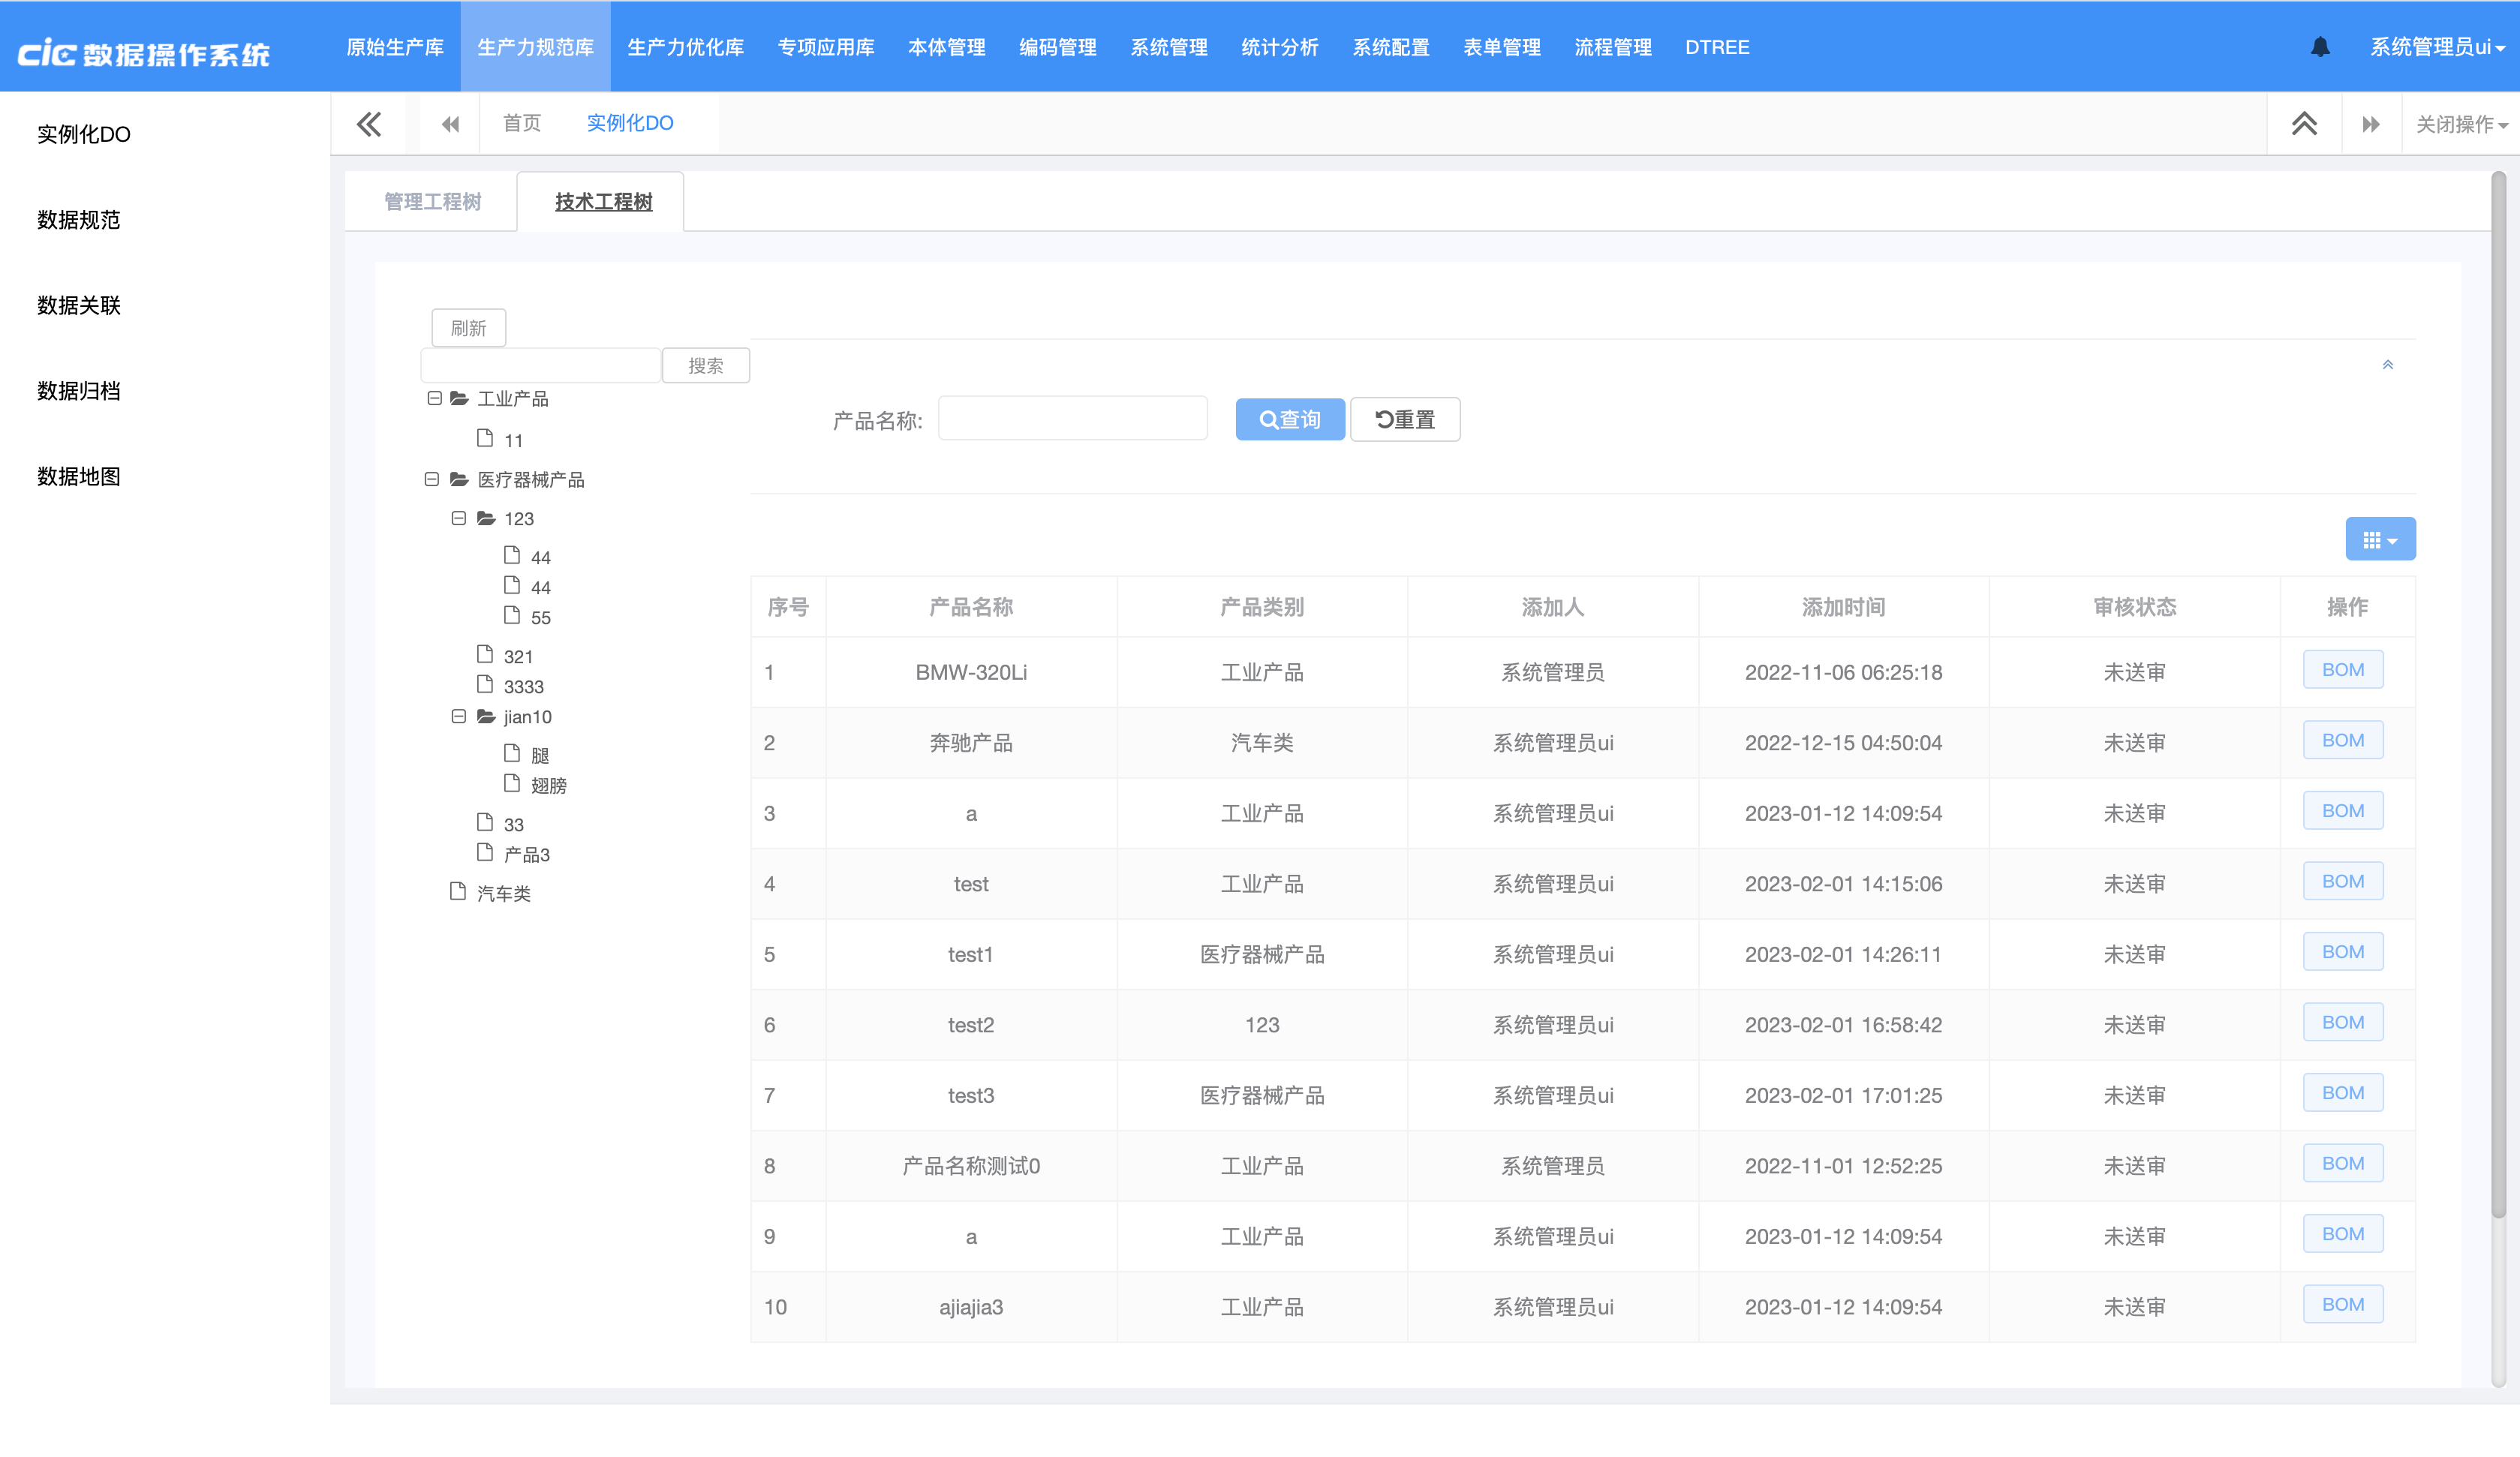Collapse the jian10 tree folder
This screenshot has width=2520, height=1457.
[458, 716]
